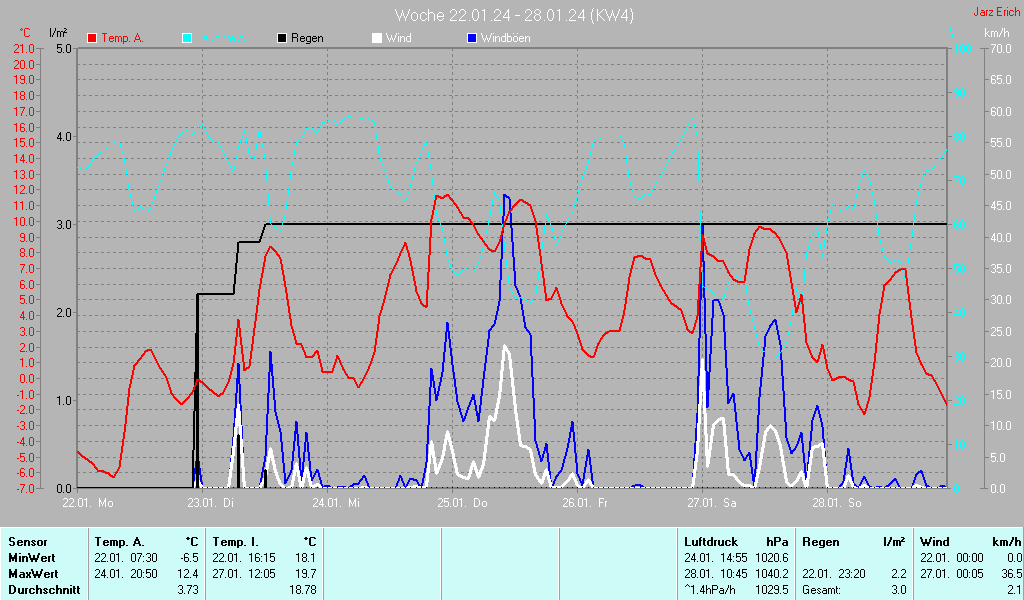Click the 25.01. Do date axis label

tap(464, 503)
